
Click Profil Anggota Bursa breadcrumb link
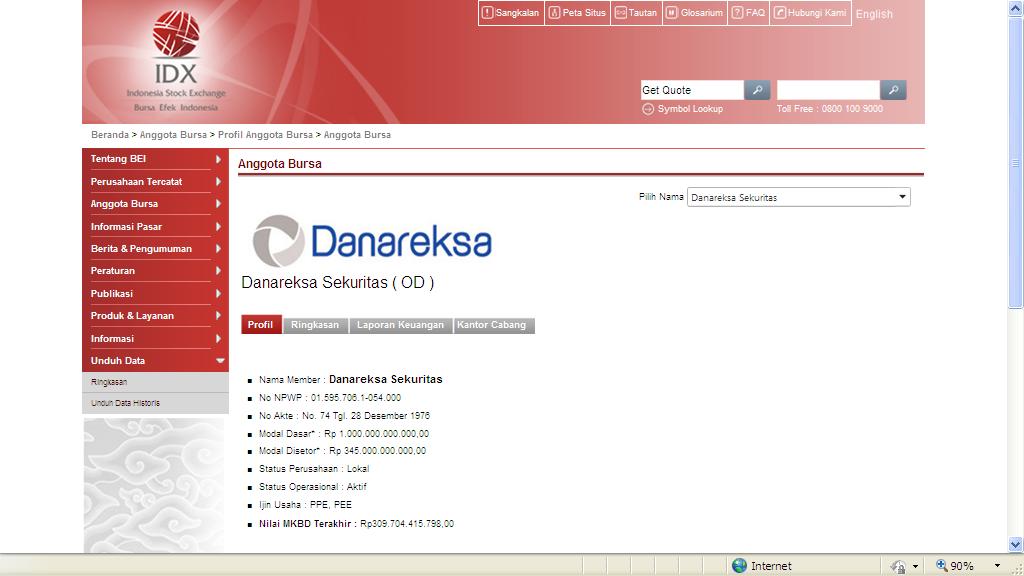click(265, 135)
